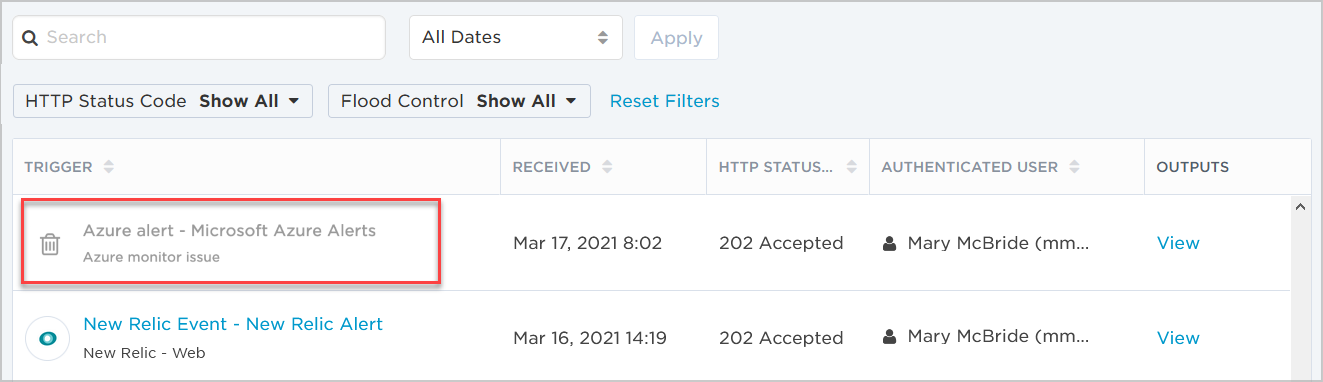Screen dimensions: 1323x382
Task: Sort by the Received column arrows
Action: click(x=606, y=167)
